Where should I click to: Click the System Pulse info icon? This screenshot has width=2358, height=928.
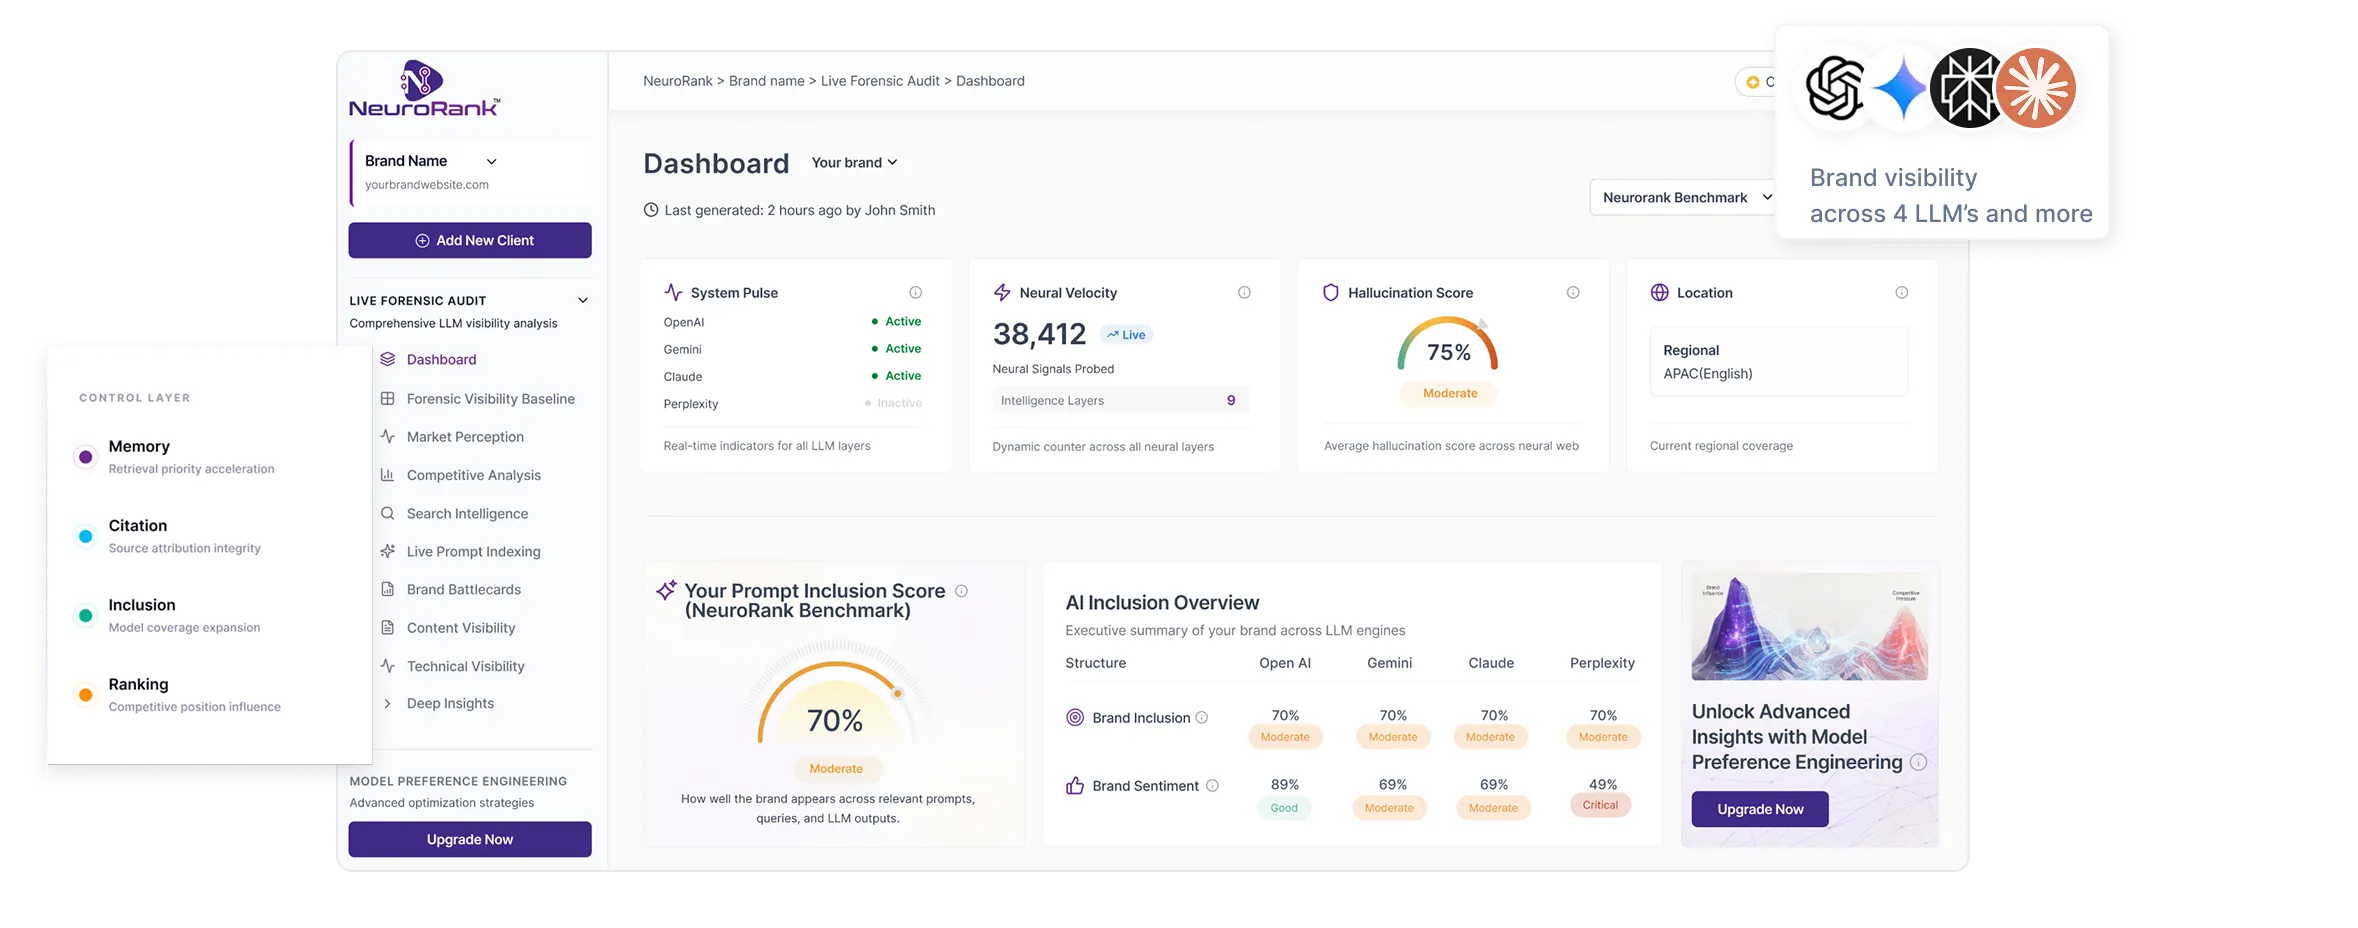coord(915,293)
